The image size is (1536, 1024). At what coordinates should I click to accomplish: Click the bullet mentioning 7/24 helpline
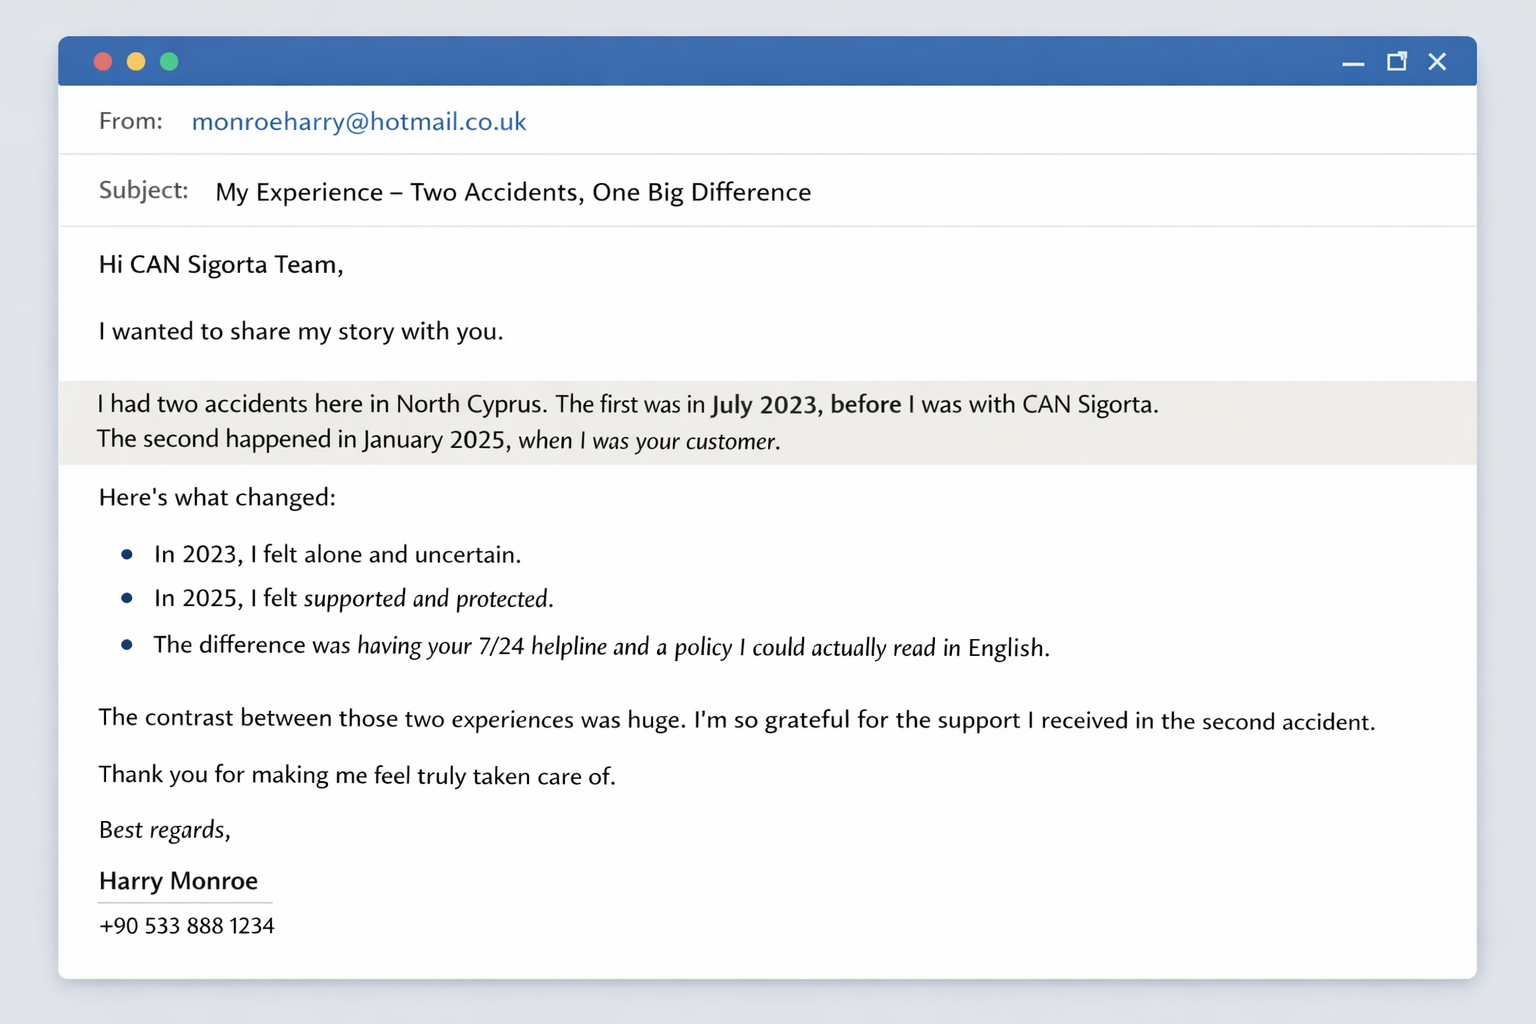(x=600, y=647)
